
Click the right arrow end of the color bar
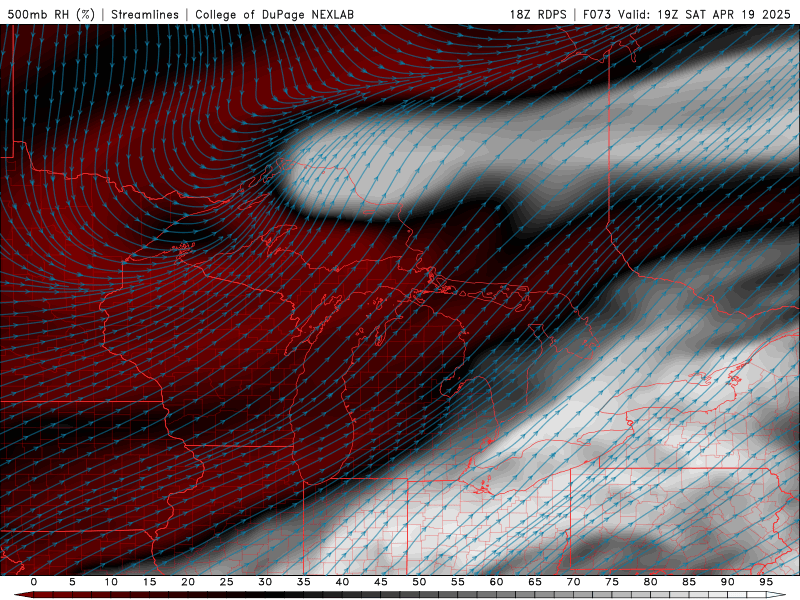(x=778, y=595)
